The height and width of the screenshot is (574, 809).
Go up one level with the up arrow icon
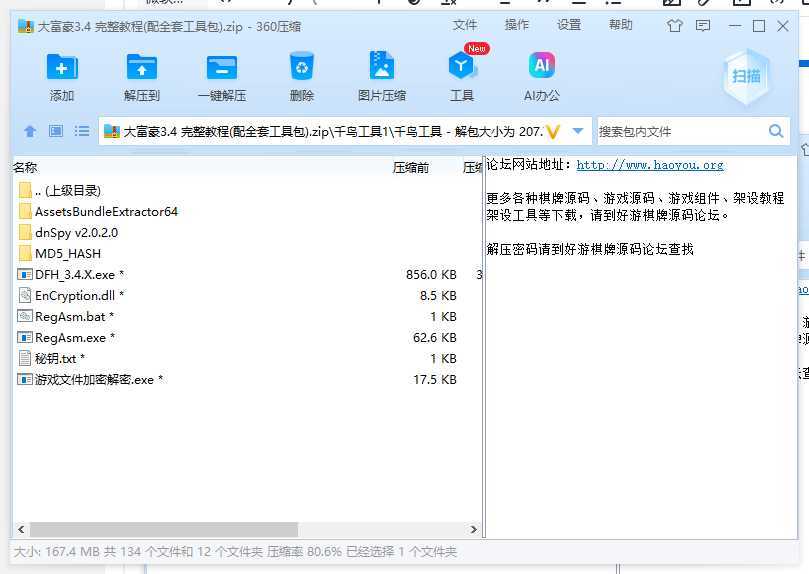30,131
